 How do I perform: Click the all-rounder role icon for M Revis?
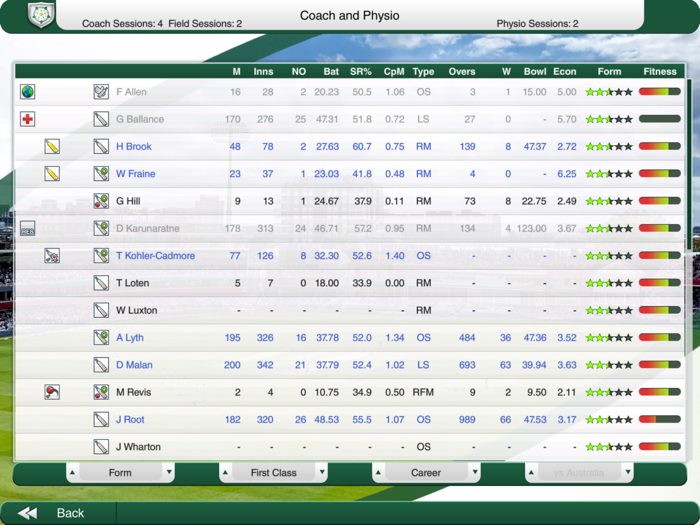pyautogui.click(x=101, y=392)
